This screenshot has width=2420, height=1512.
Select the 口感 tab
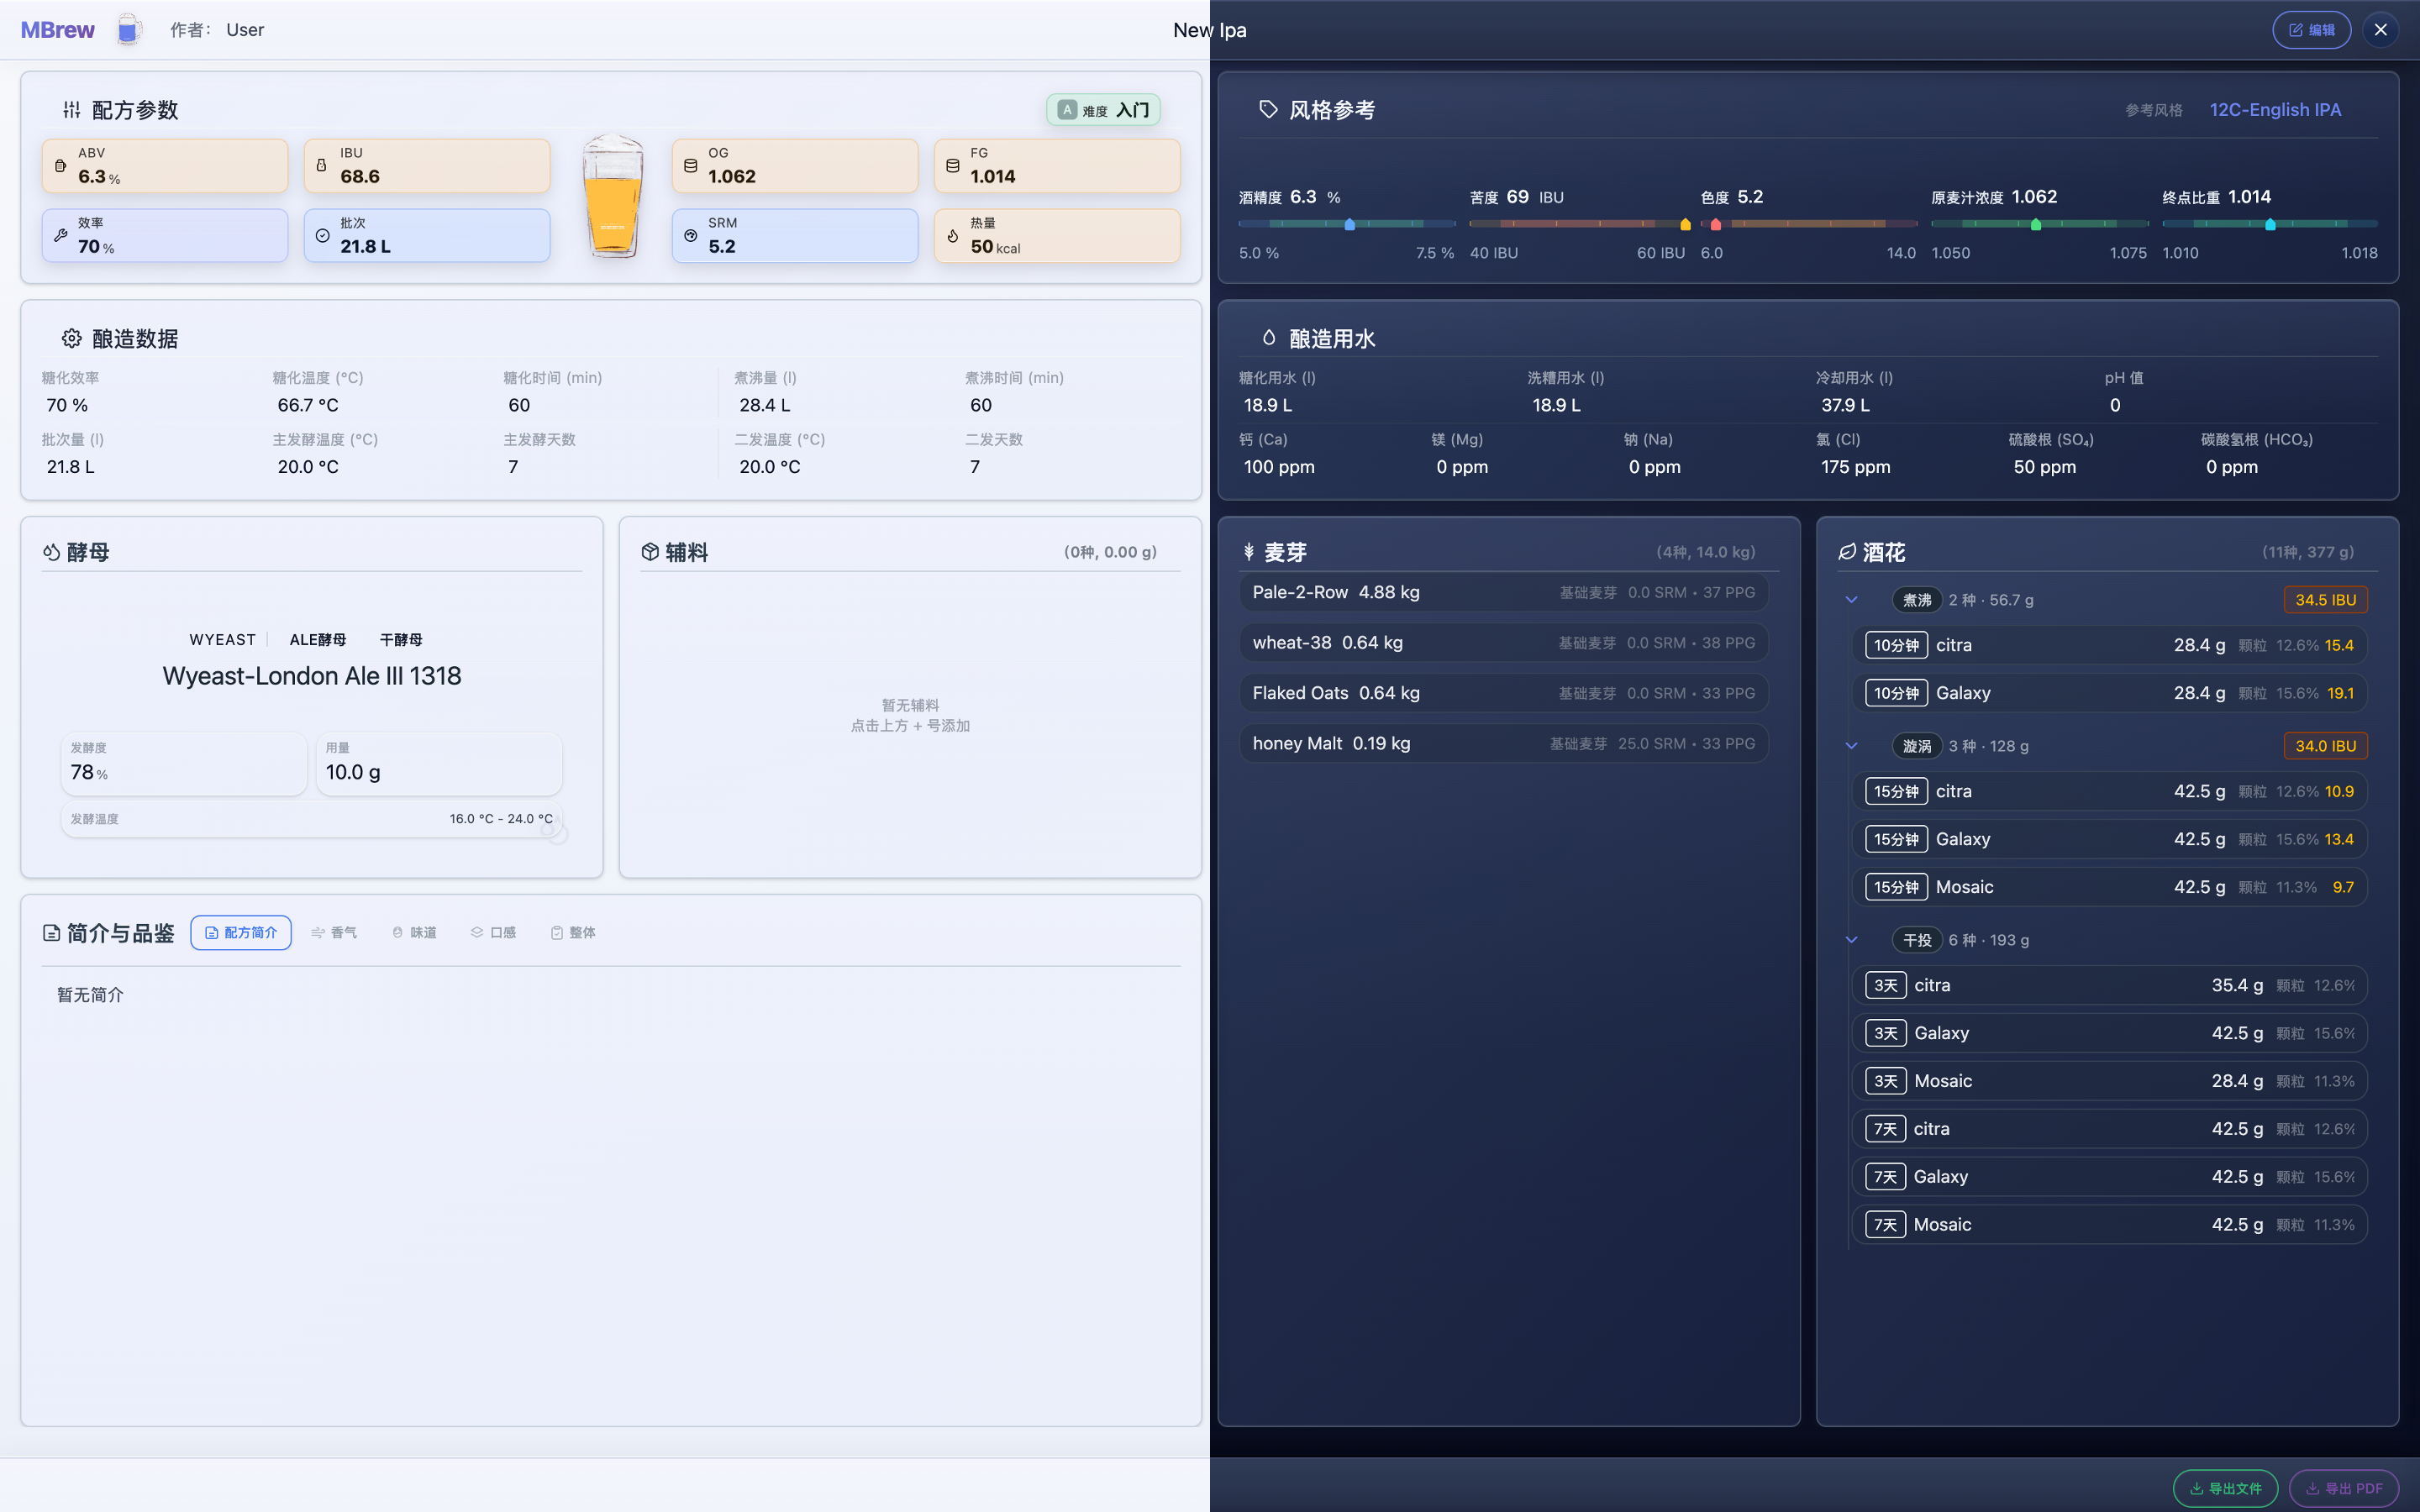pos(493,932)
